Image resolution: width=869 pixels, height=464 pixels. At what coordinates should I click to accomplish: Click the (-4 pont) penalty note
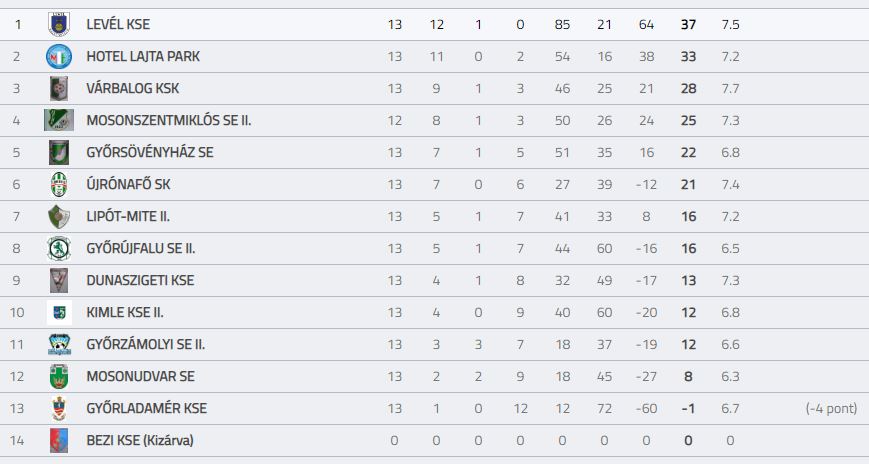[831, 409]
